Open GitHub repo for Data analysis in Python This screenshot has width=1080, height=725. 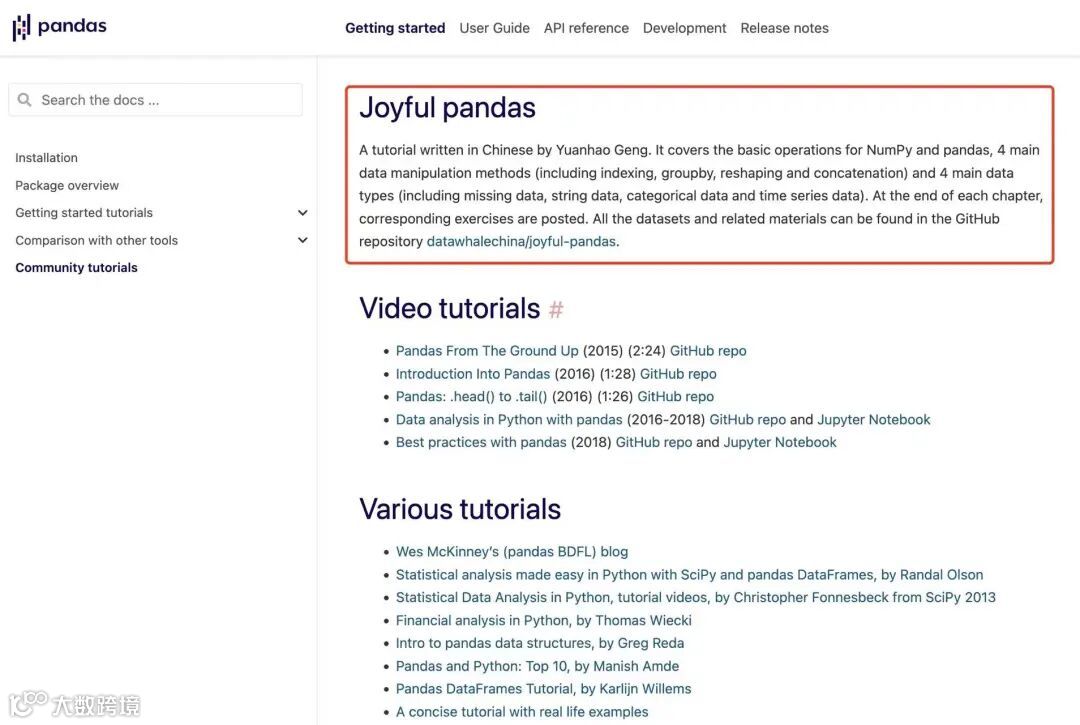coord(747,420)
